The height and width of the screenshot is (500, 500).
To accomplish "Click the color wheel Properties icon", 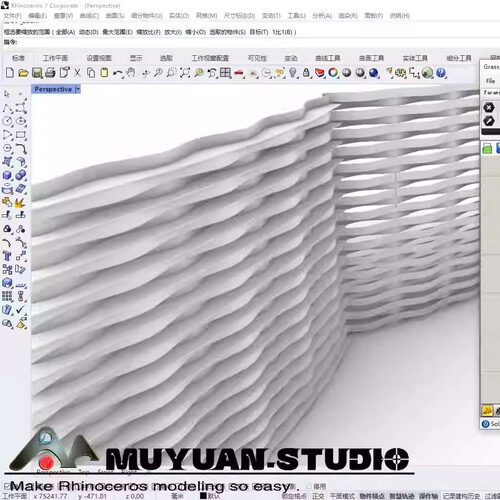I will 333,73.
